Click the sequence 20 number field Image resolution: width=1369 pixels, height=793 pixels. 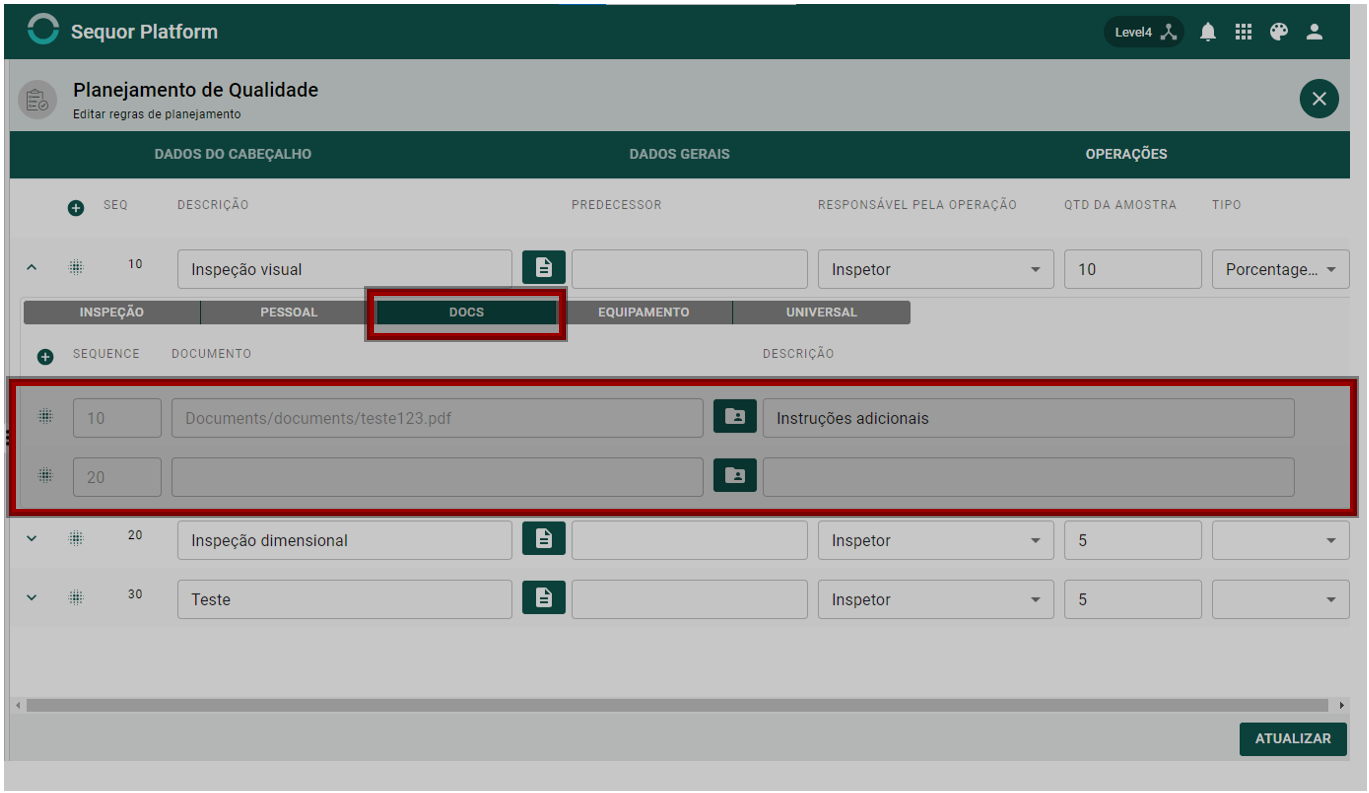117,477
